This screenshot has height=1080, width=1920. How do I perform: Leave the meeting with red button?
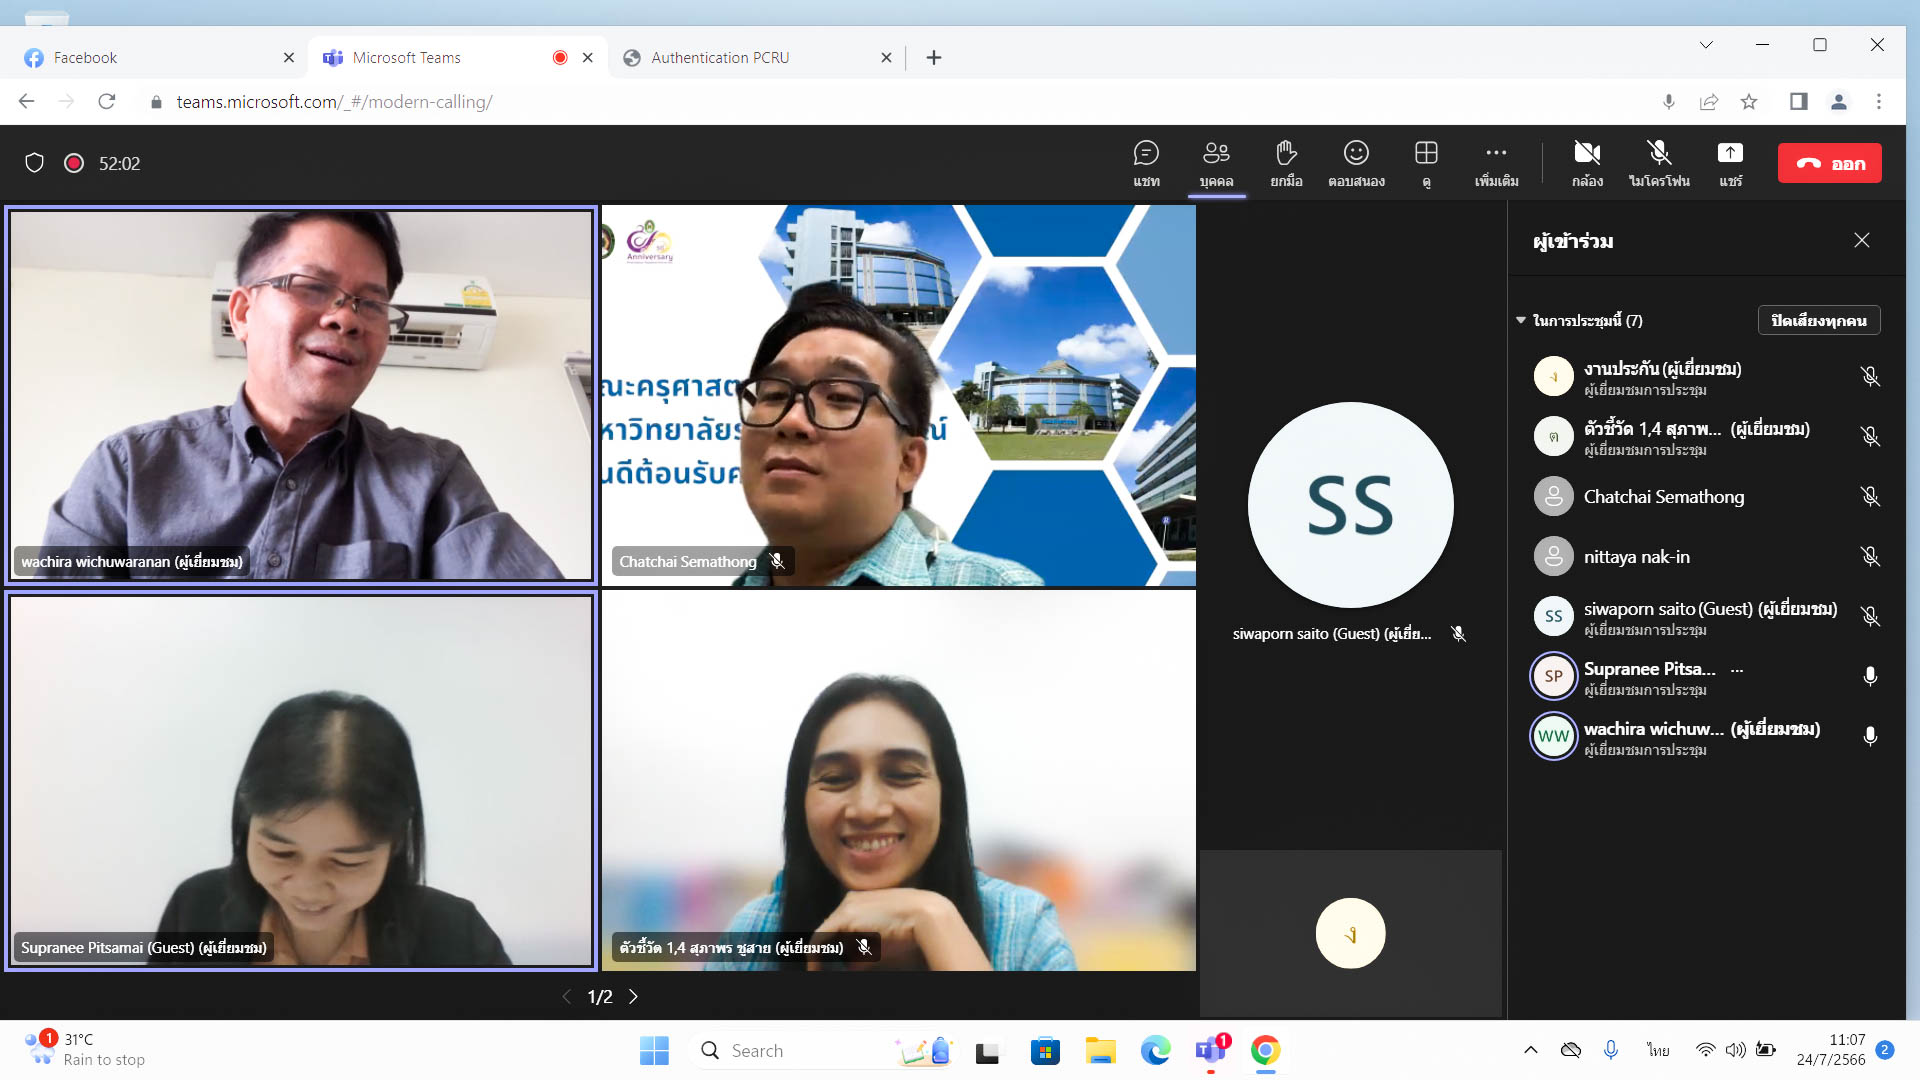pyautogui.click(x=1829, y=163)
